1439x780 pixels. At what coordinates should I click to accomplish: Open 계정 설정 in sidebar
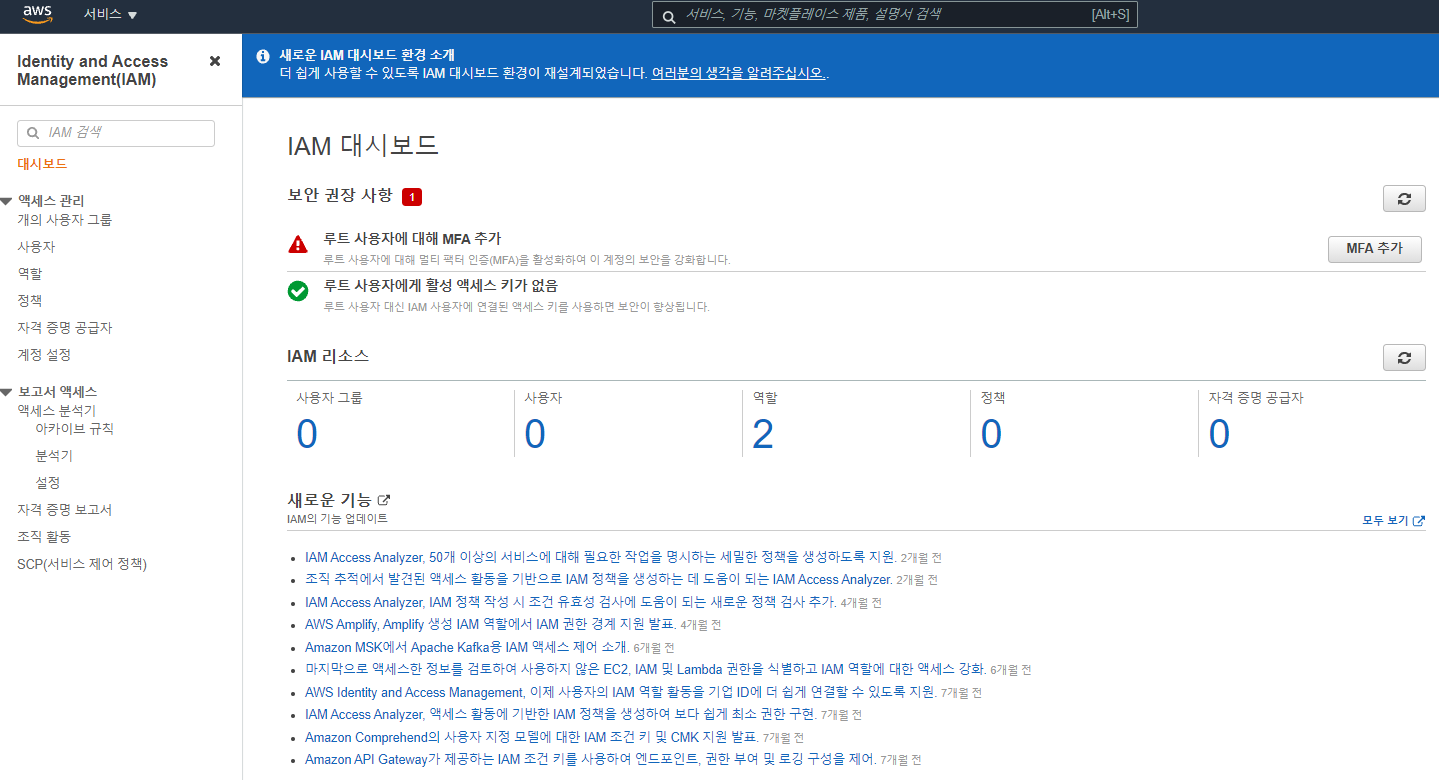click(x=44, y=354)
